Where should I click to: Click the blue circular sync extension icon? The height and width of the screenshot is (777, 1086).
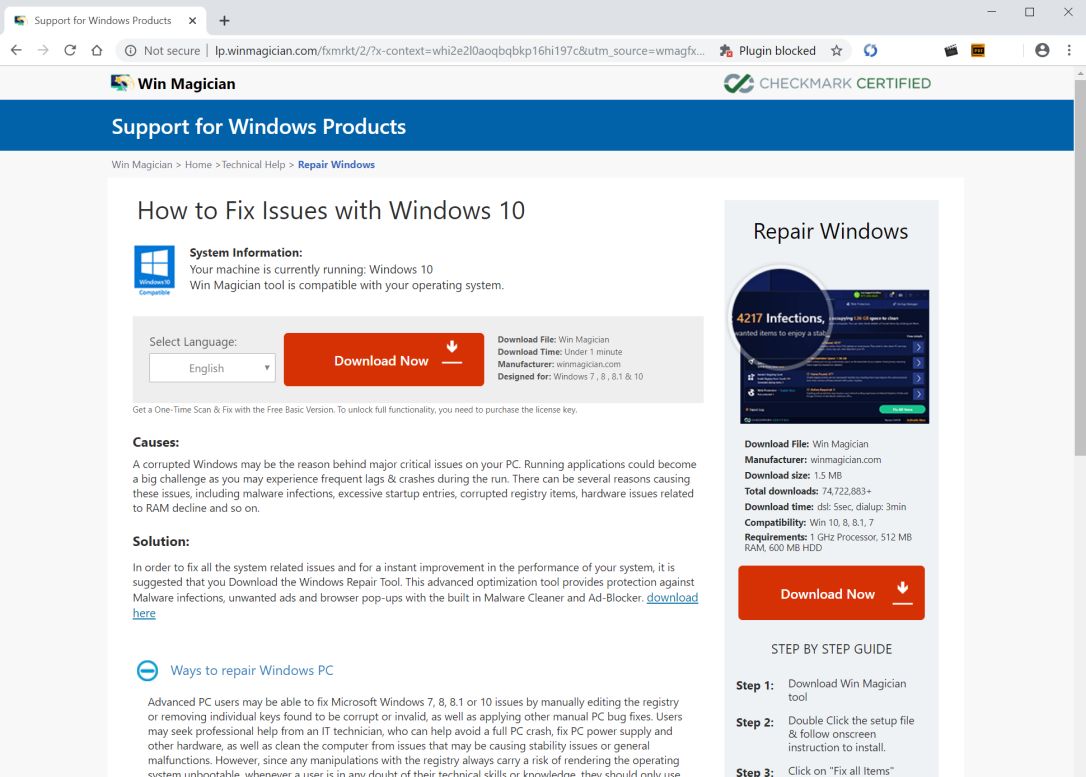point(871,51)
